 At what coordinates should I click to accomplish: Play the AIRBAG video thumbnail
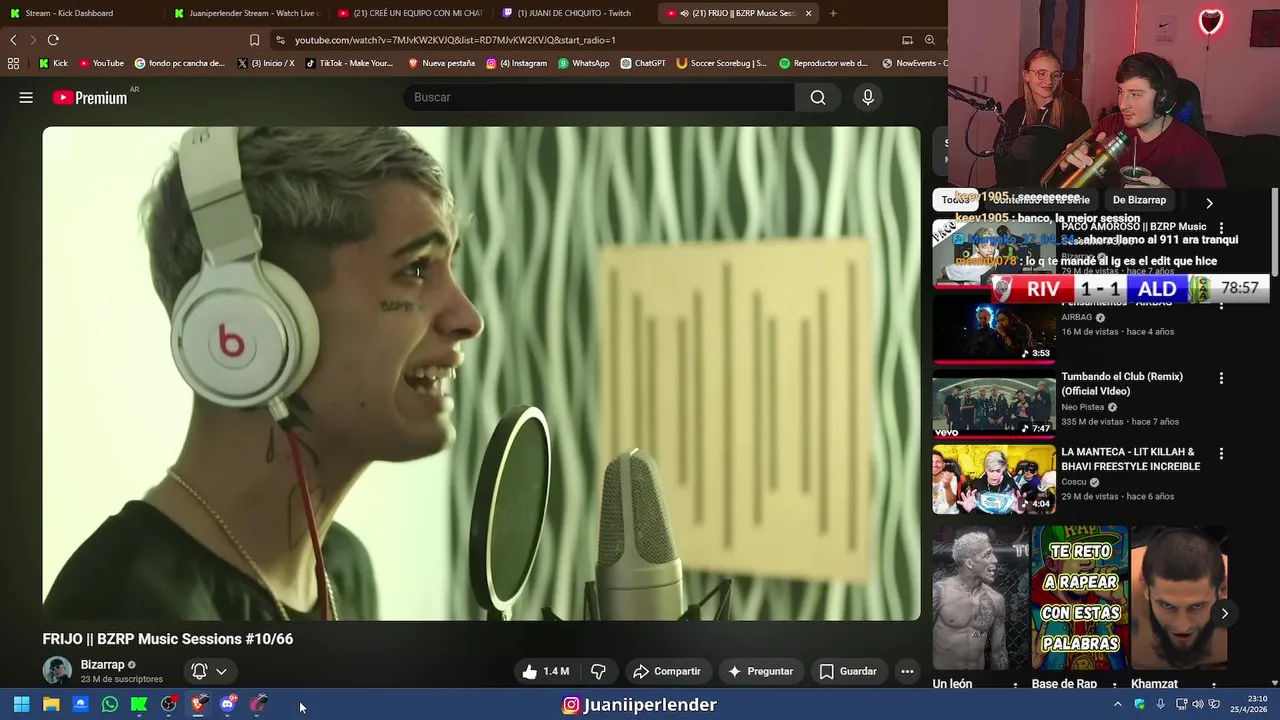tap(993, 329)
